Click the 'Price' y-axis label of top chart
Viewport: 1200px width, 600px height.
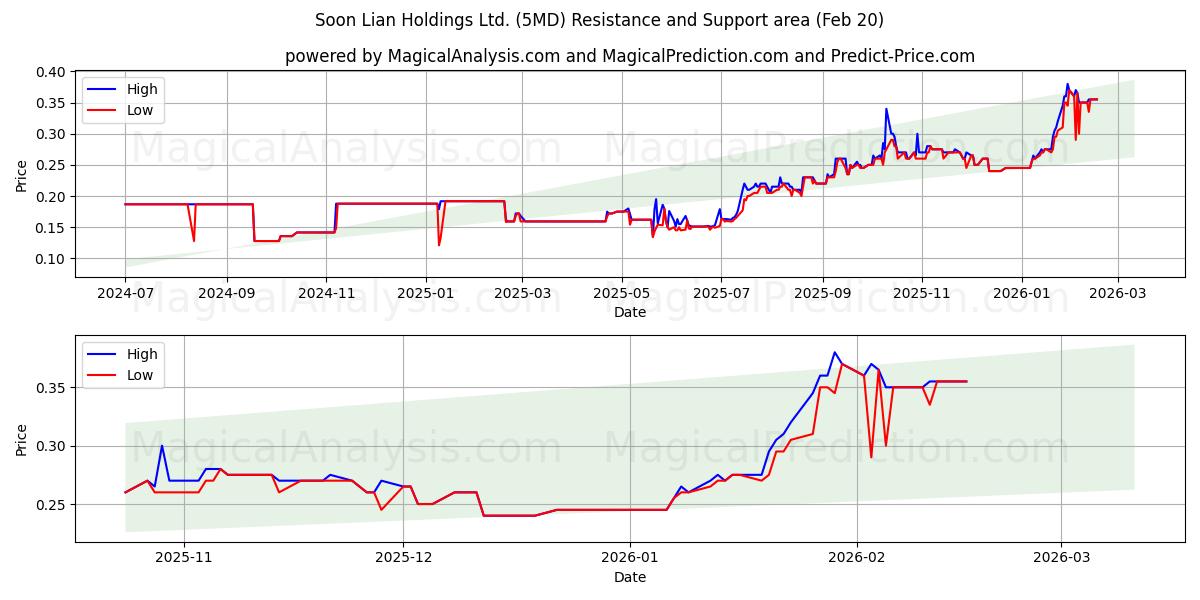22,175
